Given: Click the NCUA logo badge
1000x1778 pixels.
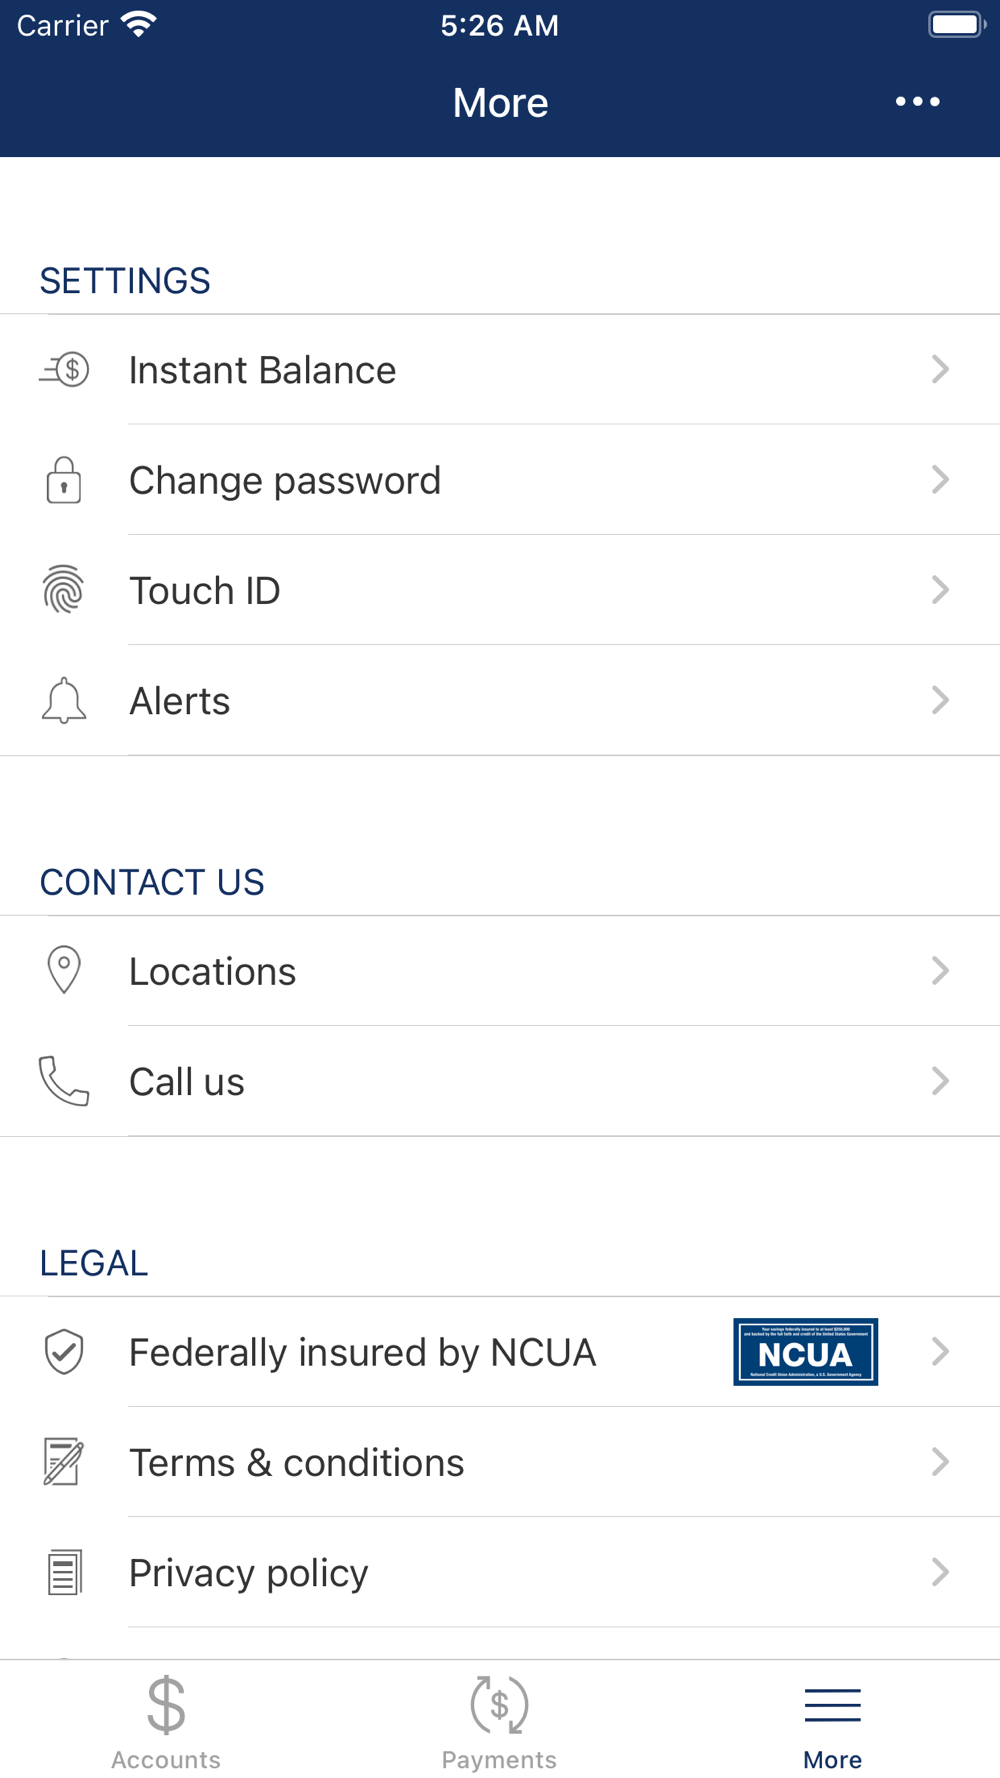Looking at the screenshot, I should coord(805,1352).
